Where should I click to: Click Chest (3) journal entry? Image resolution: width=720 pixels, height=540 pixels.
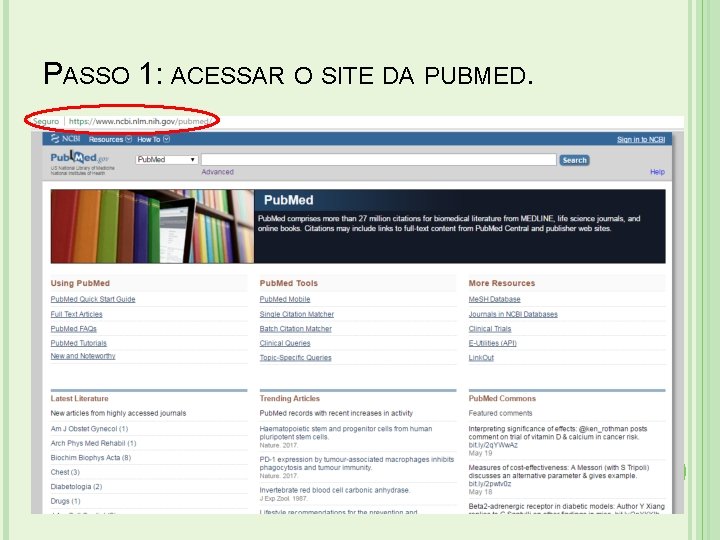(65, 472)
